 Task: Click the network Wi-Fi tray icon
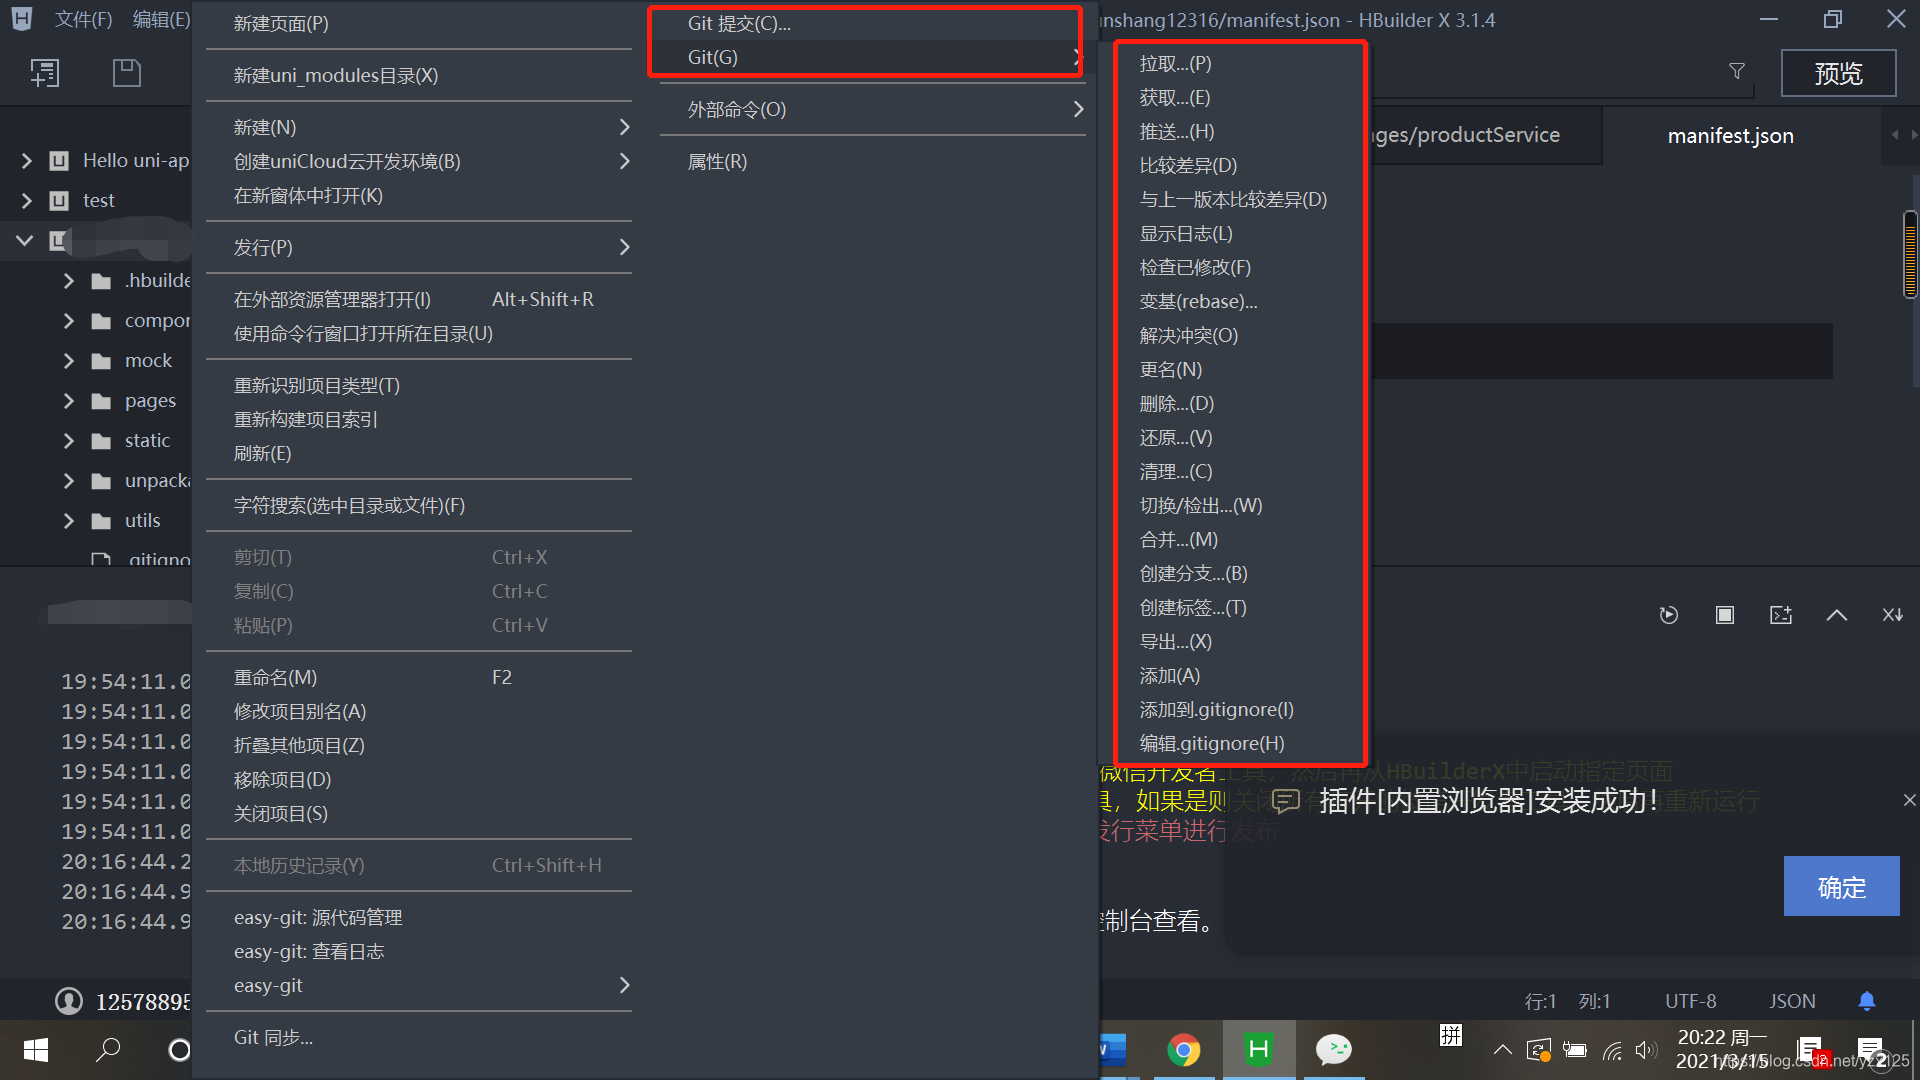click(1612, 1050)
